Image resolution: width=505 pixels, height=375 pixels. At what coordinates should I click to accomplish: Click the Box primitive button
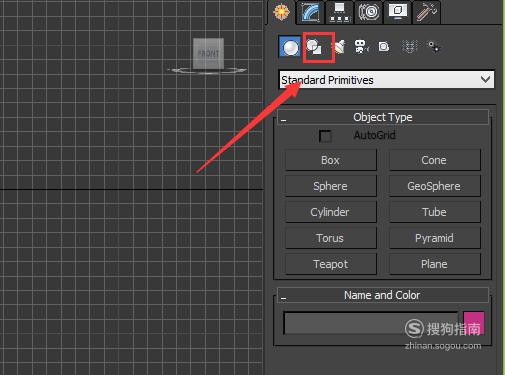pyautogui.click(x=331, y=160)
